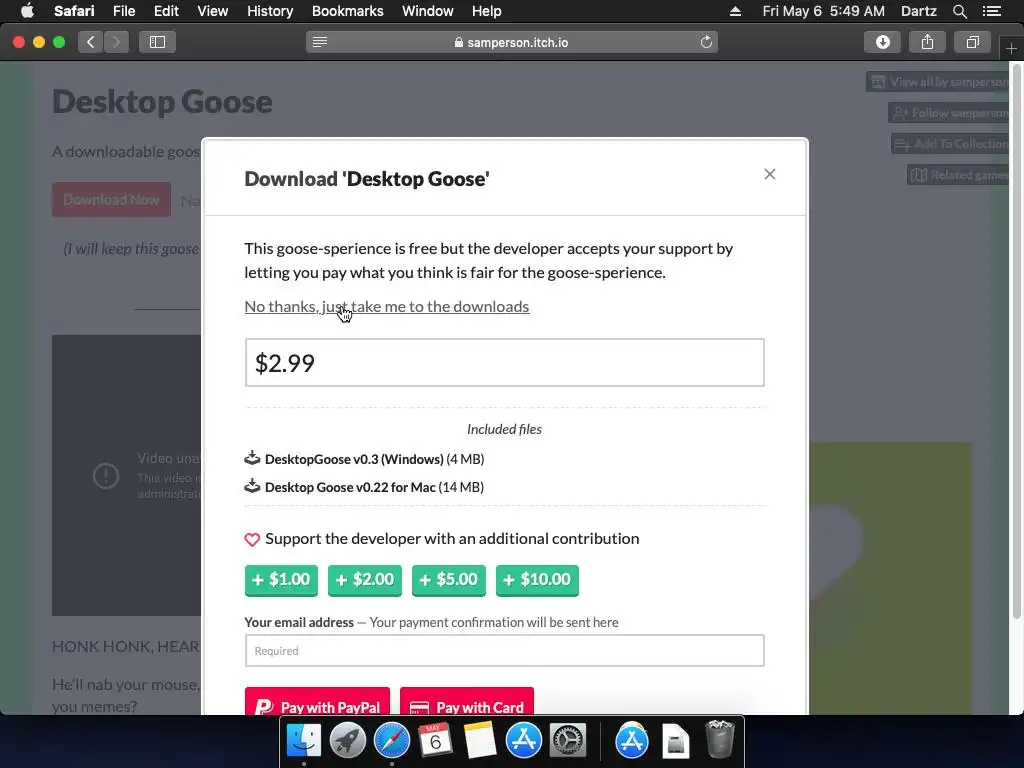Open Launchpad rocket in the Dock
1024x768 pixels.
coord(347,741)
